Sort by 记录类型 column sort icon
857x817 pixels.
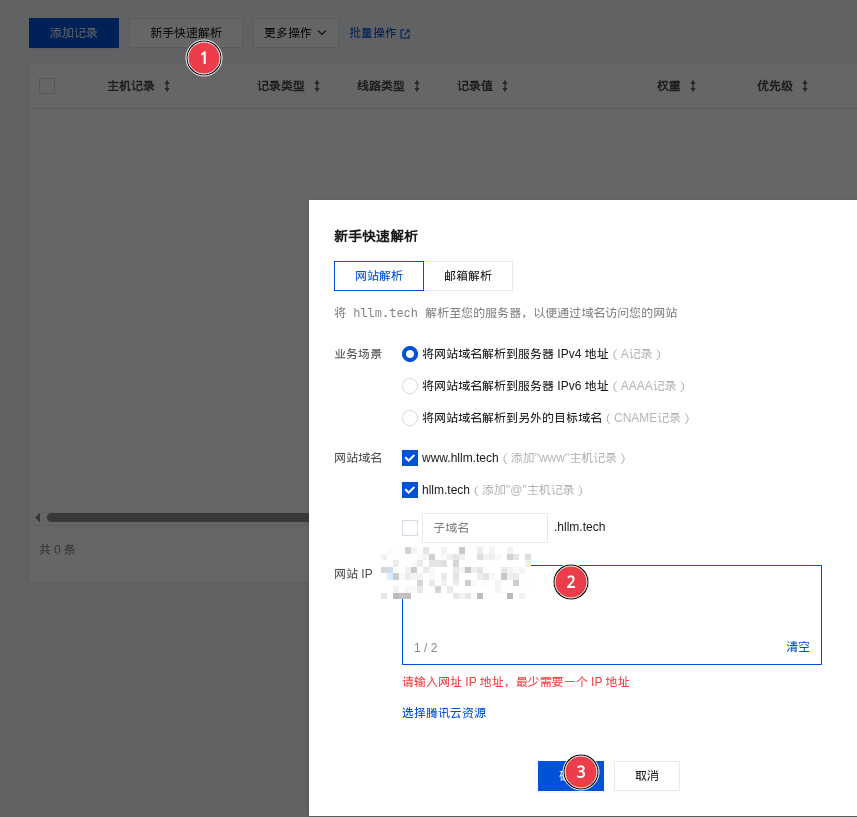317,86
